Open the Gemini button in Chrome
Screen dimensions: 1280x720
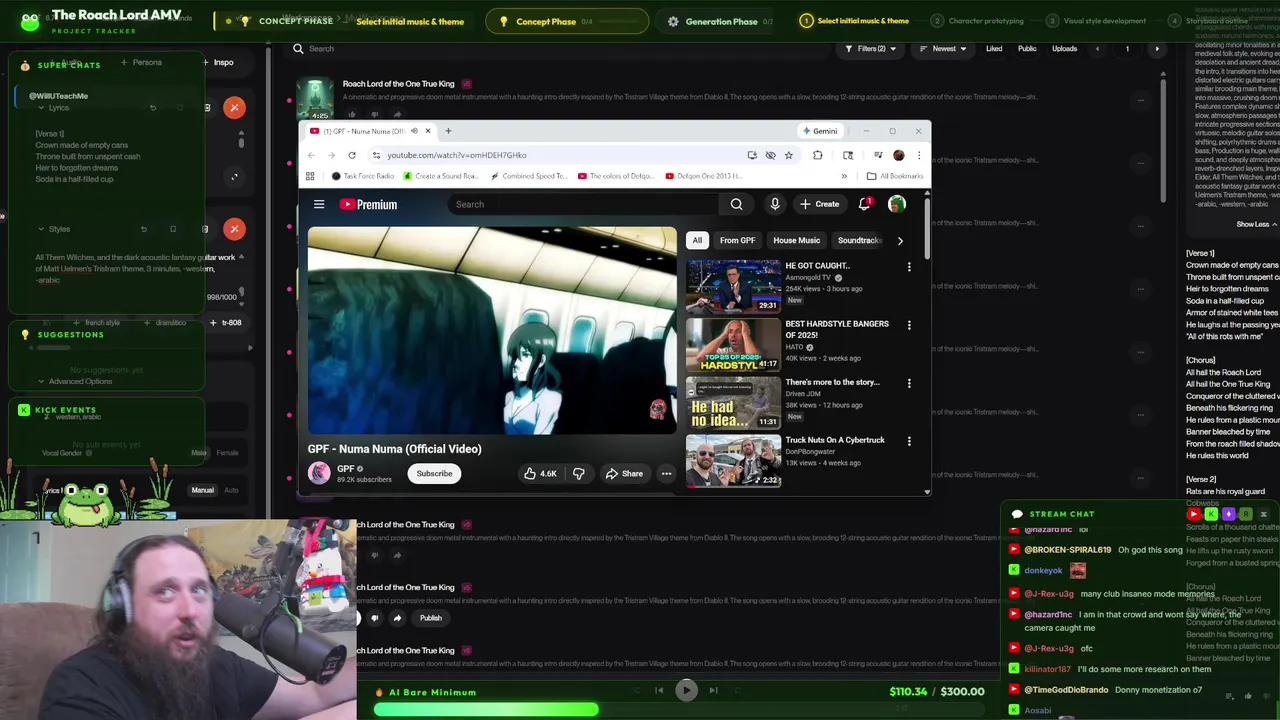click(x=819, y=131)
